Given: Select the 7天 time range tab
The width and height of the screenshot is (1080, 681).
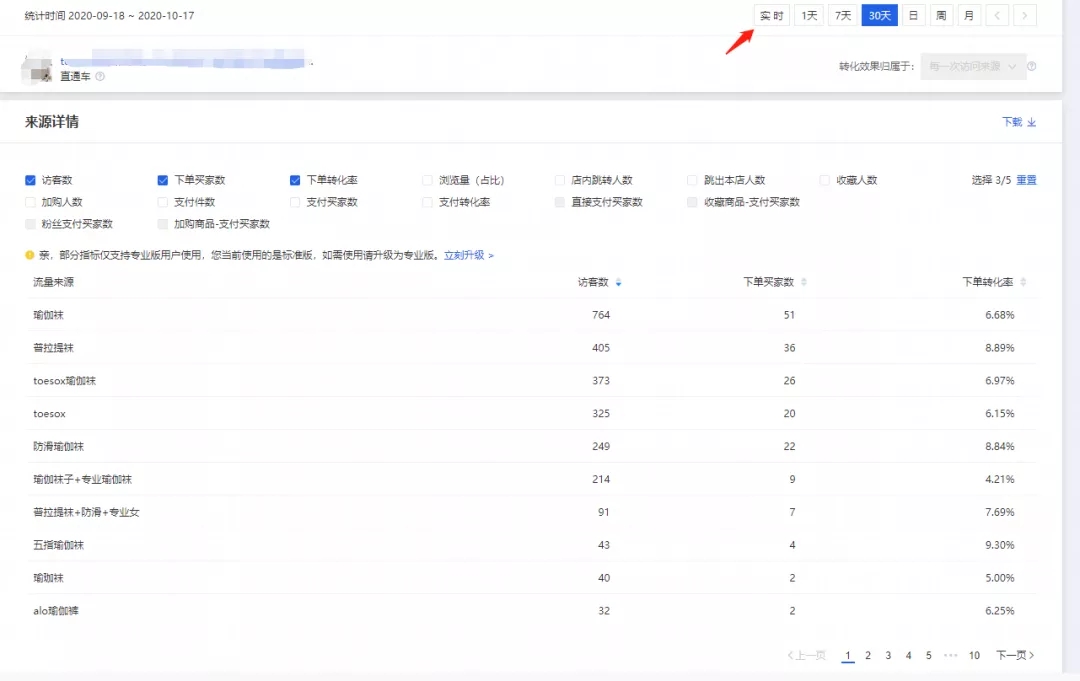Looking at the screenshot, I should (843, 15).
